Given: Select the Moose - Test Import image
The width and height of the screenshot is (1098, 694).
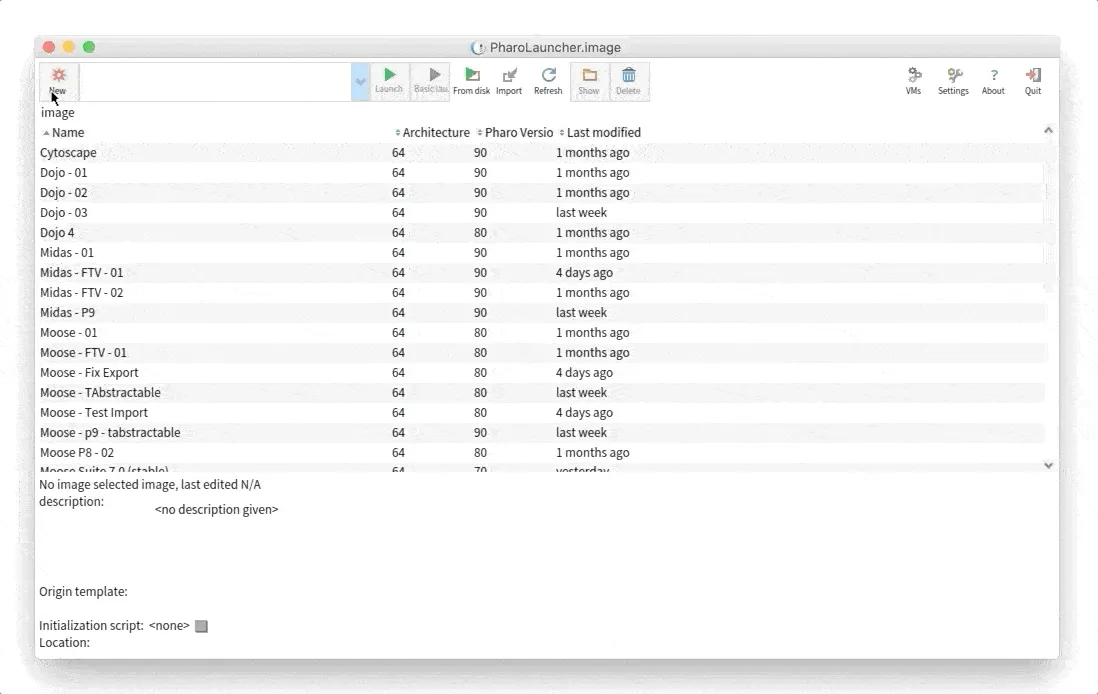Looking at the screenshot, I should point(541,412).
